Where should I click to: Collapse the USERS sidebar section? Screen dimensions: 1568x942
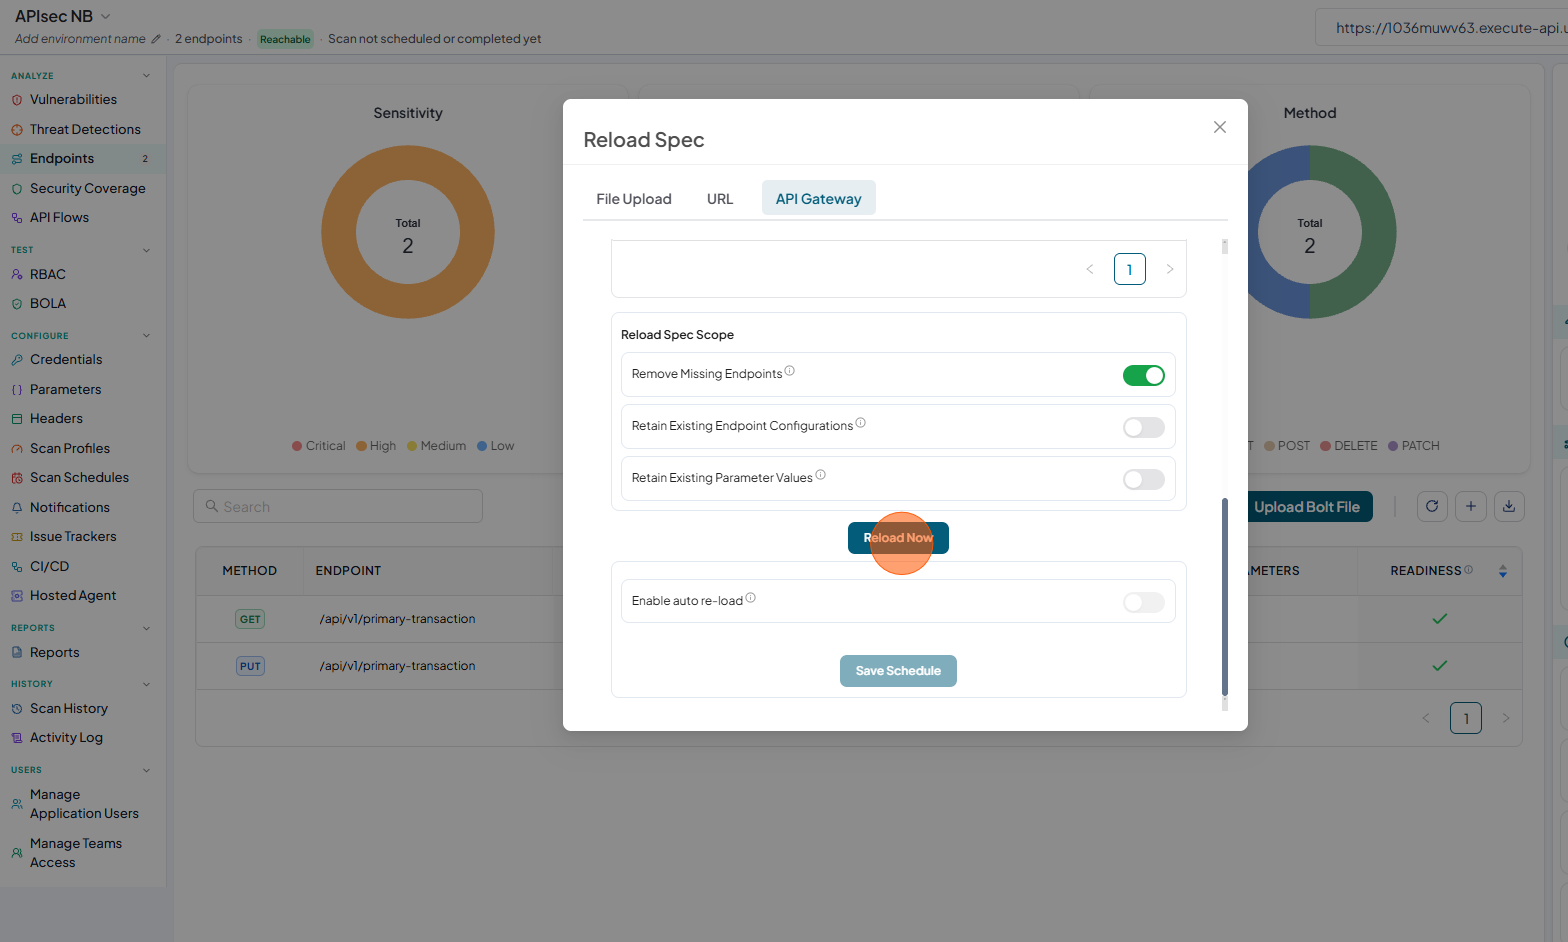(146, 770)
